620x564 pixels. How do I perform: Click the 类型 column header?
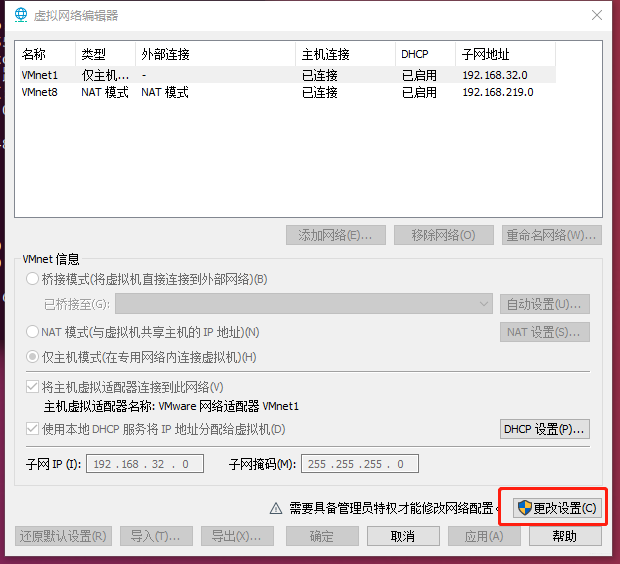[x=105, y=54]
